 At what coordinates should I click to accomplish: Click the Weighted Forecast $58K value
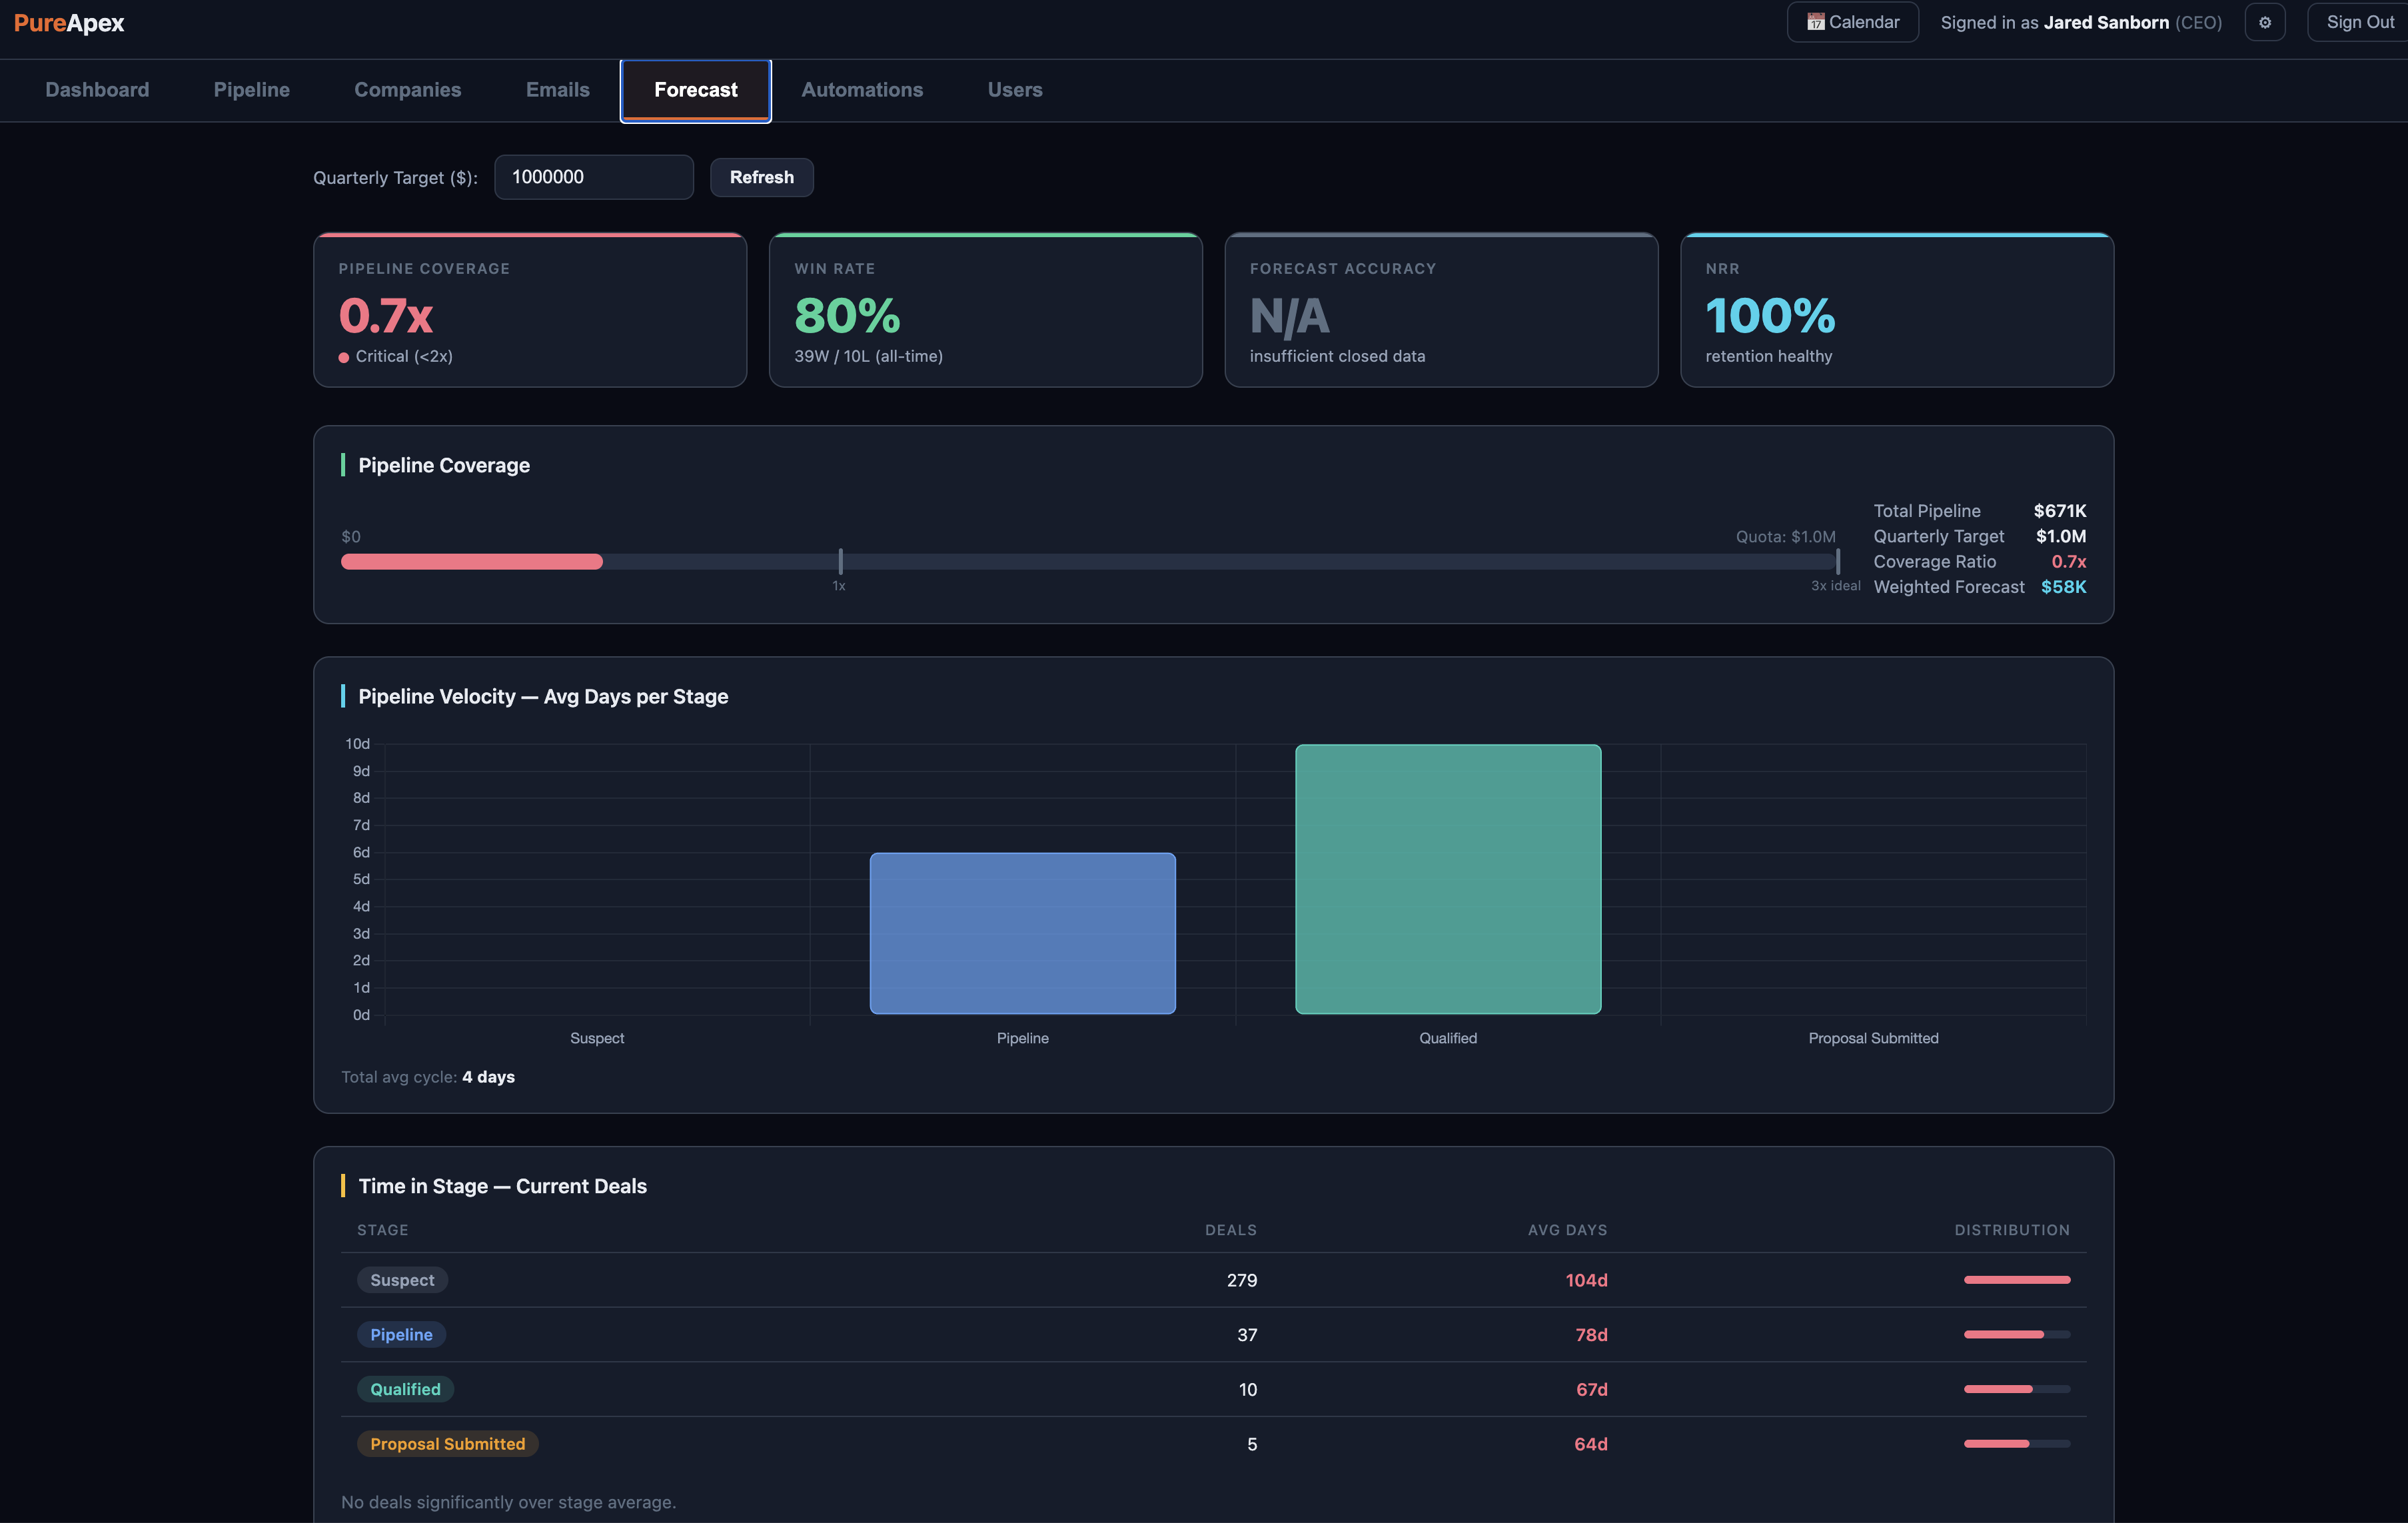(2063, 587)
